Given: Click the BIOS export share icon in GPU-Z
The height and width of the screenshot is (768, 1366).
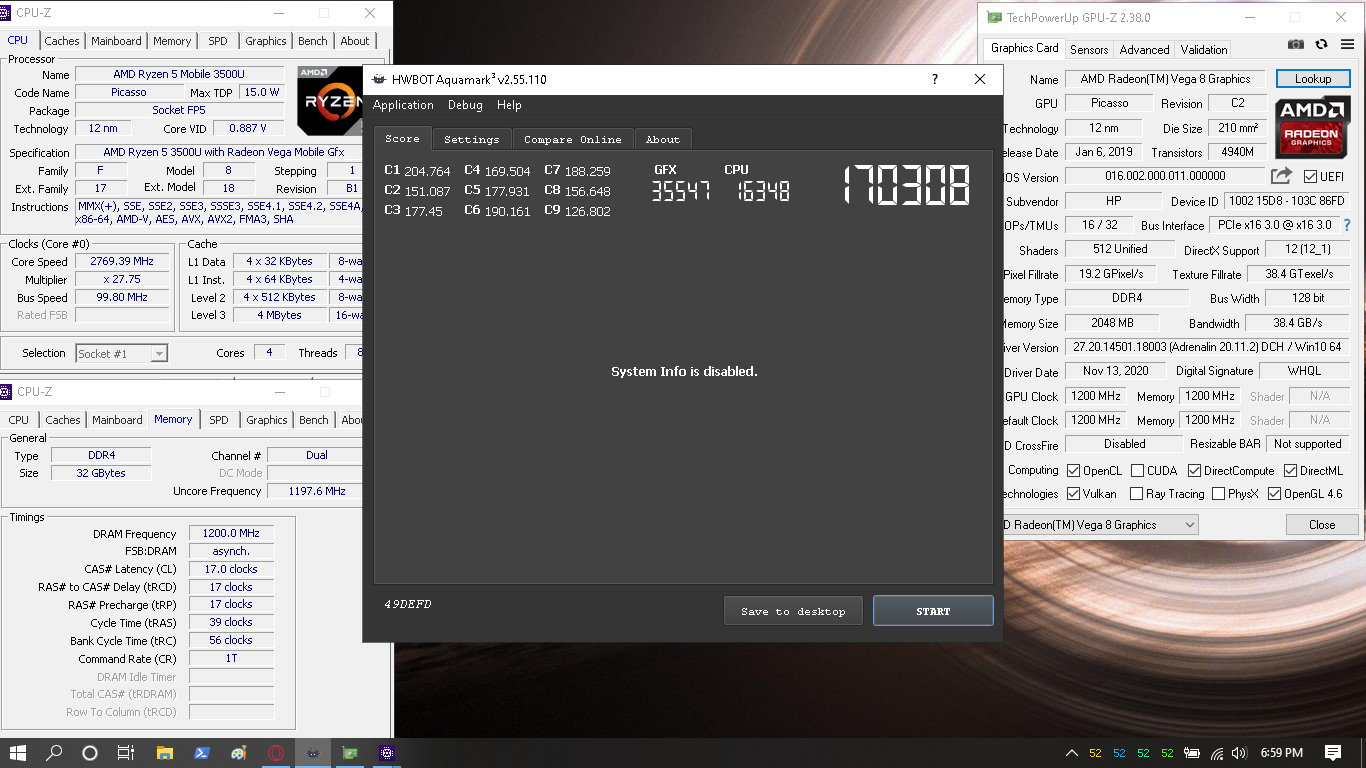Looking at the screenshot, I should point(1281,176).
